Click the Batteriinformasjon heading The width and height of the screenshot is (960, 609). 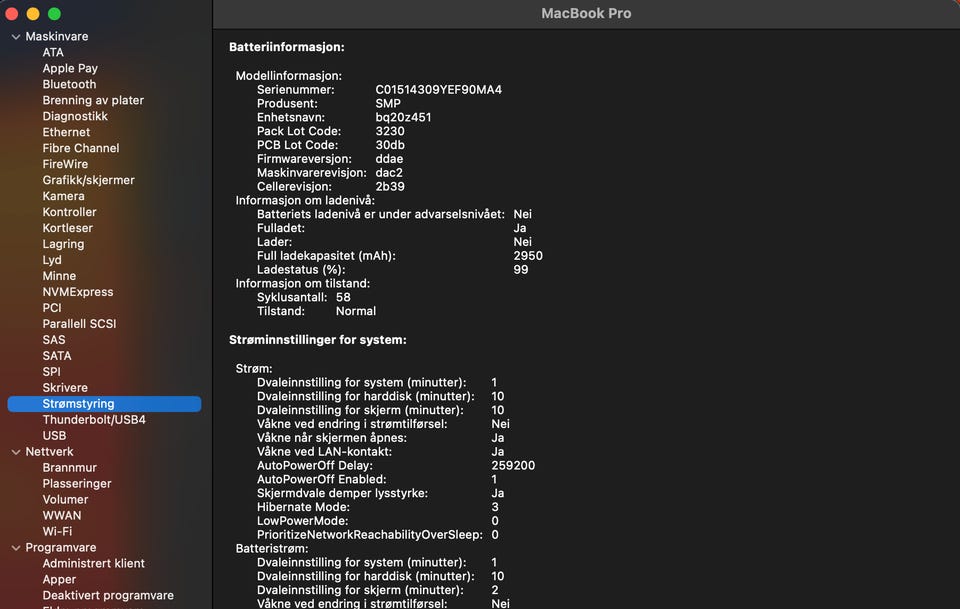[287, 47]
